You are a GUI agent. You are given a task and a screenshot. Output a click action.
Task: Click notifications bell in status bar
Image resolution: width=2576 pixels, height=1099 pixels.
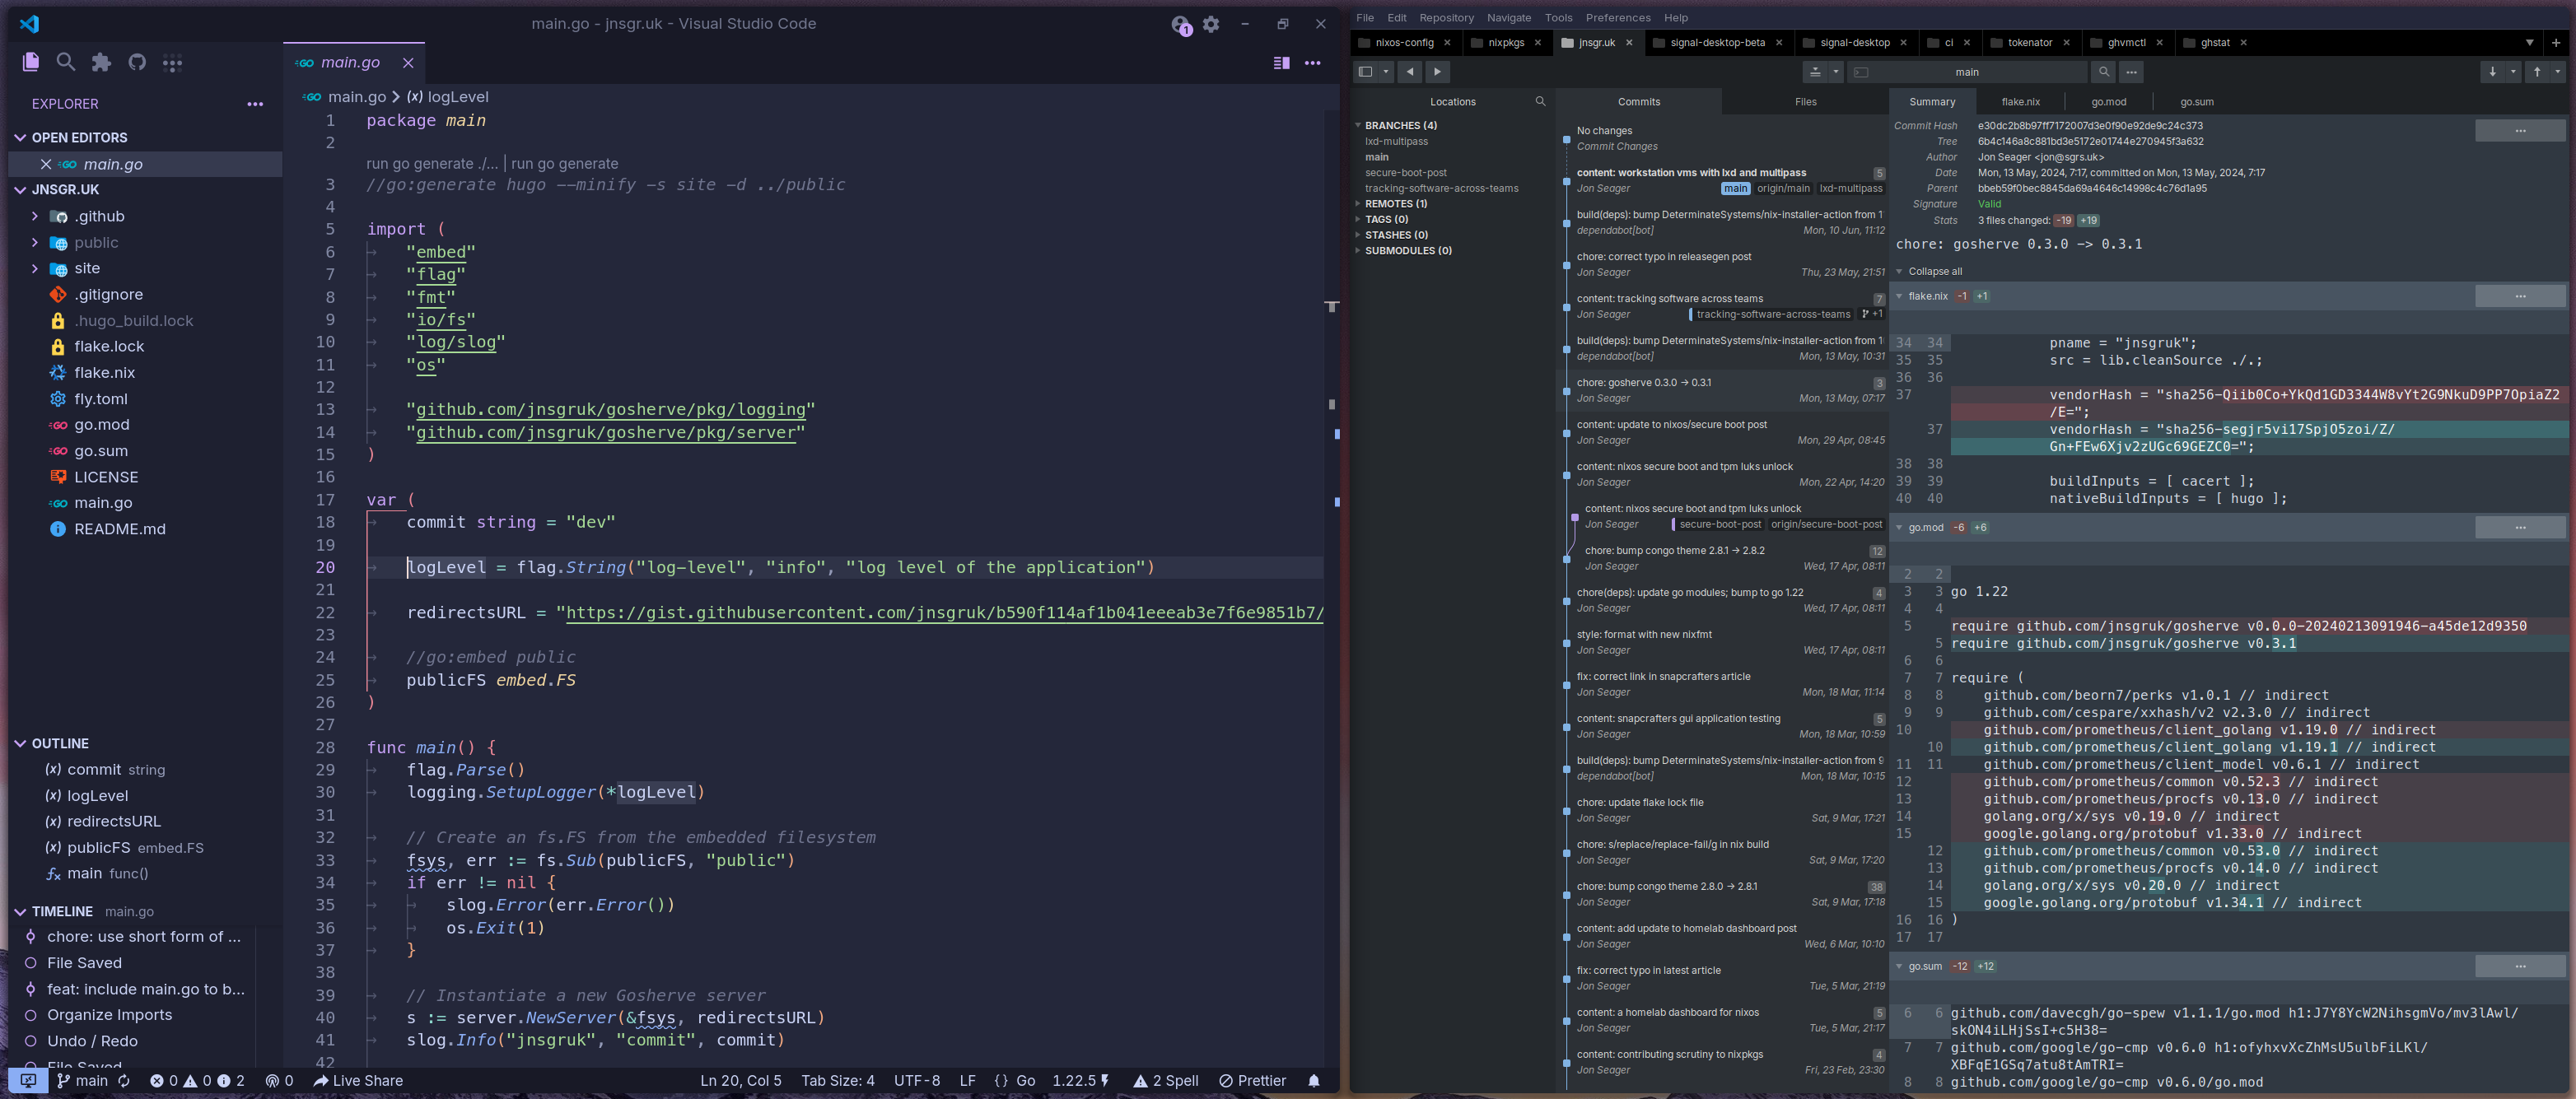click(1314, 1080)
